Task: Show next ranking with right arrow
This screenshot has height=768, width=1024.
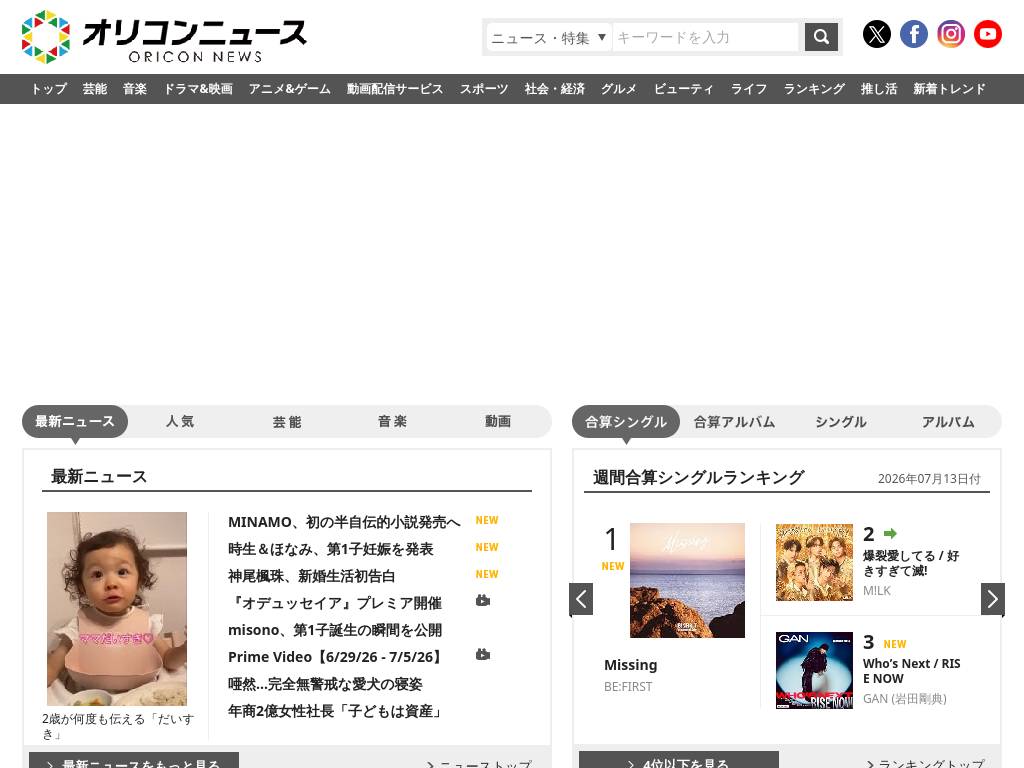Action: [993, 599]
